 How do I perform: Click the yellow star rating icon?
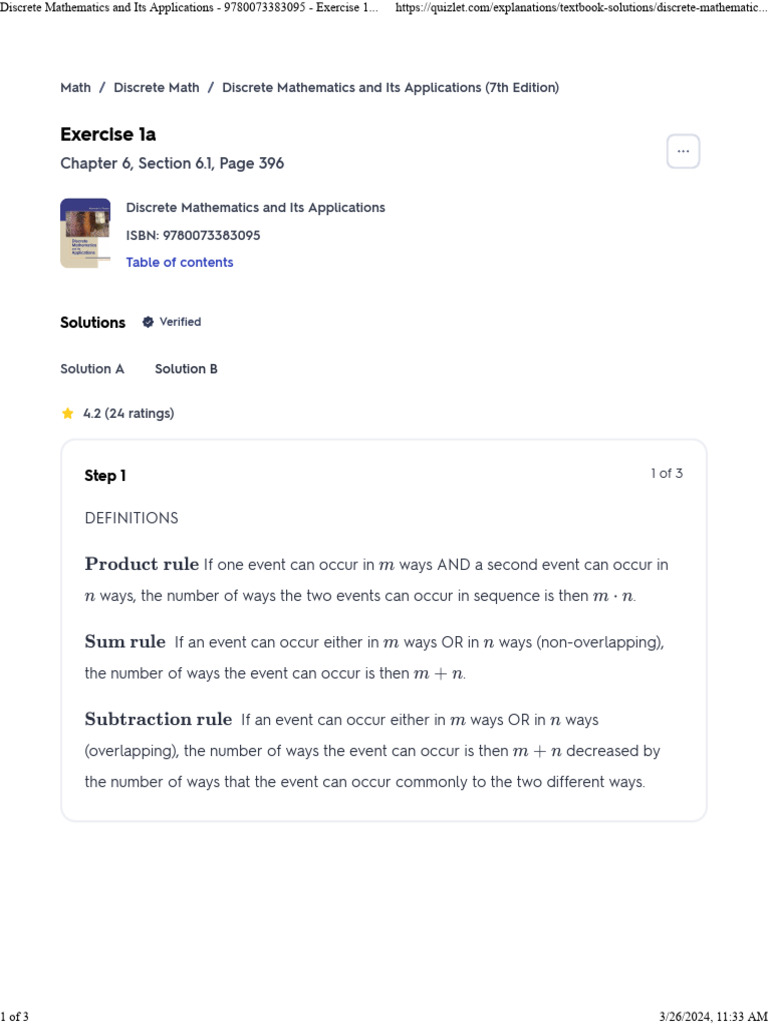coord(67,413)
